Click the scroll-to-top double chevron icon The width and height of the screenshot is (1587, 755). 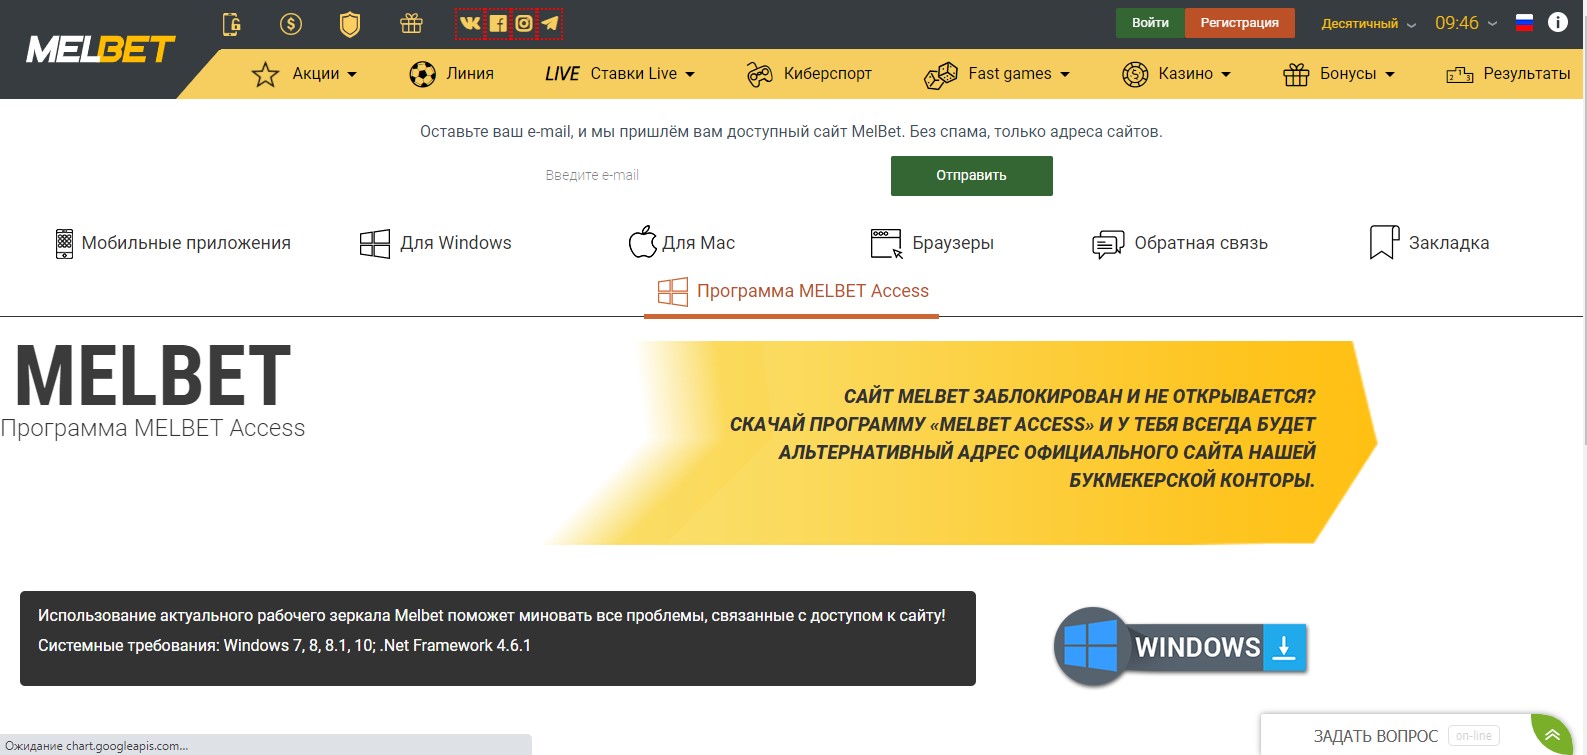1552,735
